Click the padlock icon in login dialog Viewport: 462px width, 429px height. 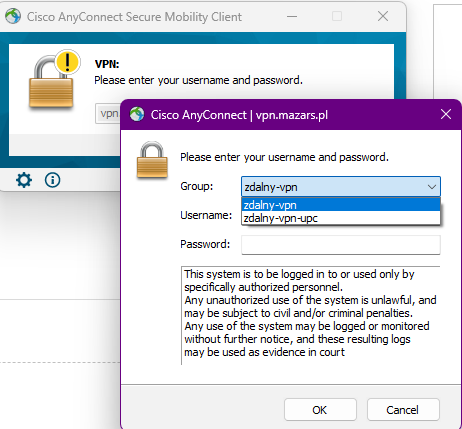pos(152,160)
